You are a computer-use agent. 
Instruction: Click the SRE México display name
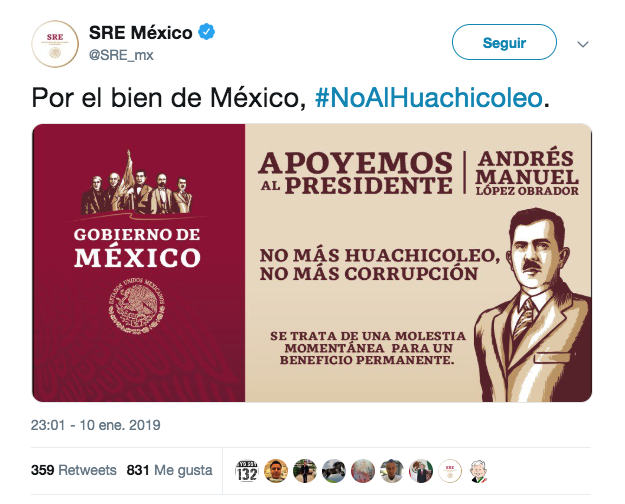pyautogui.click(x=141, y=33)
